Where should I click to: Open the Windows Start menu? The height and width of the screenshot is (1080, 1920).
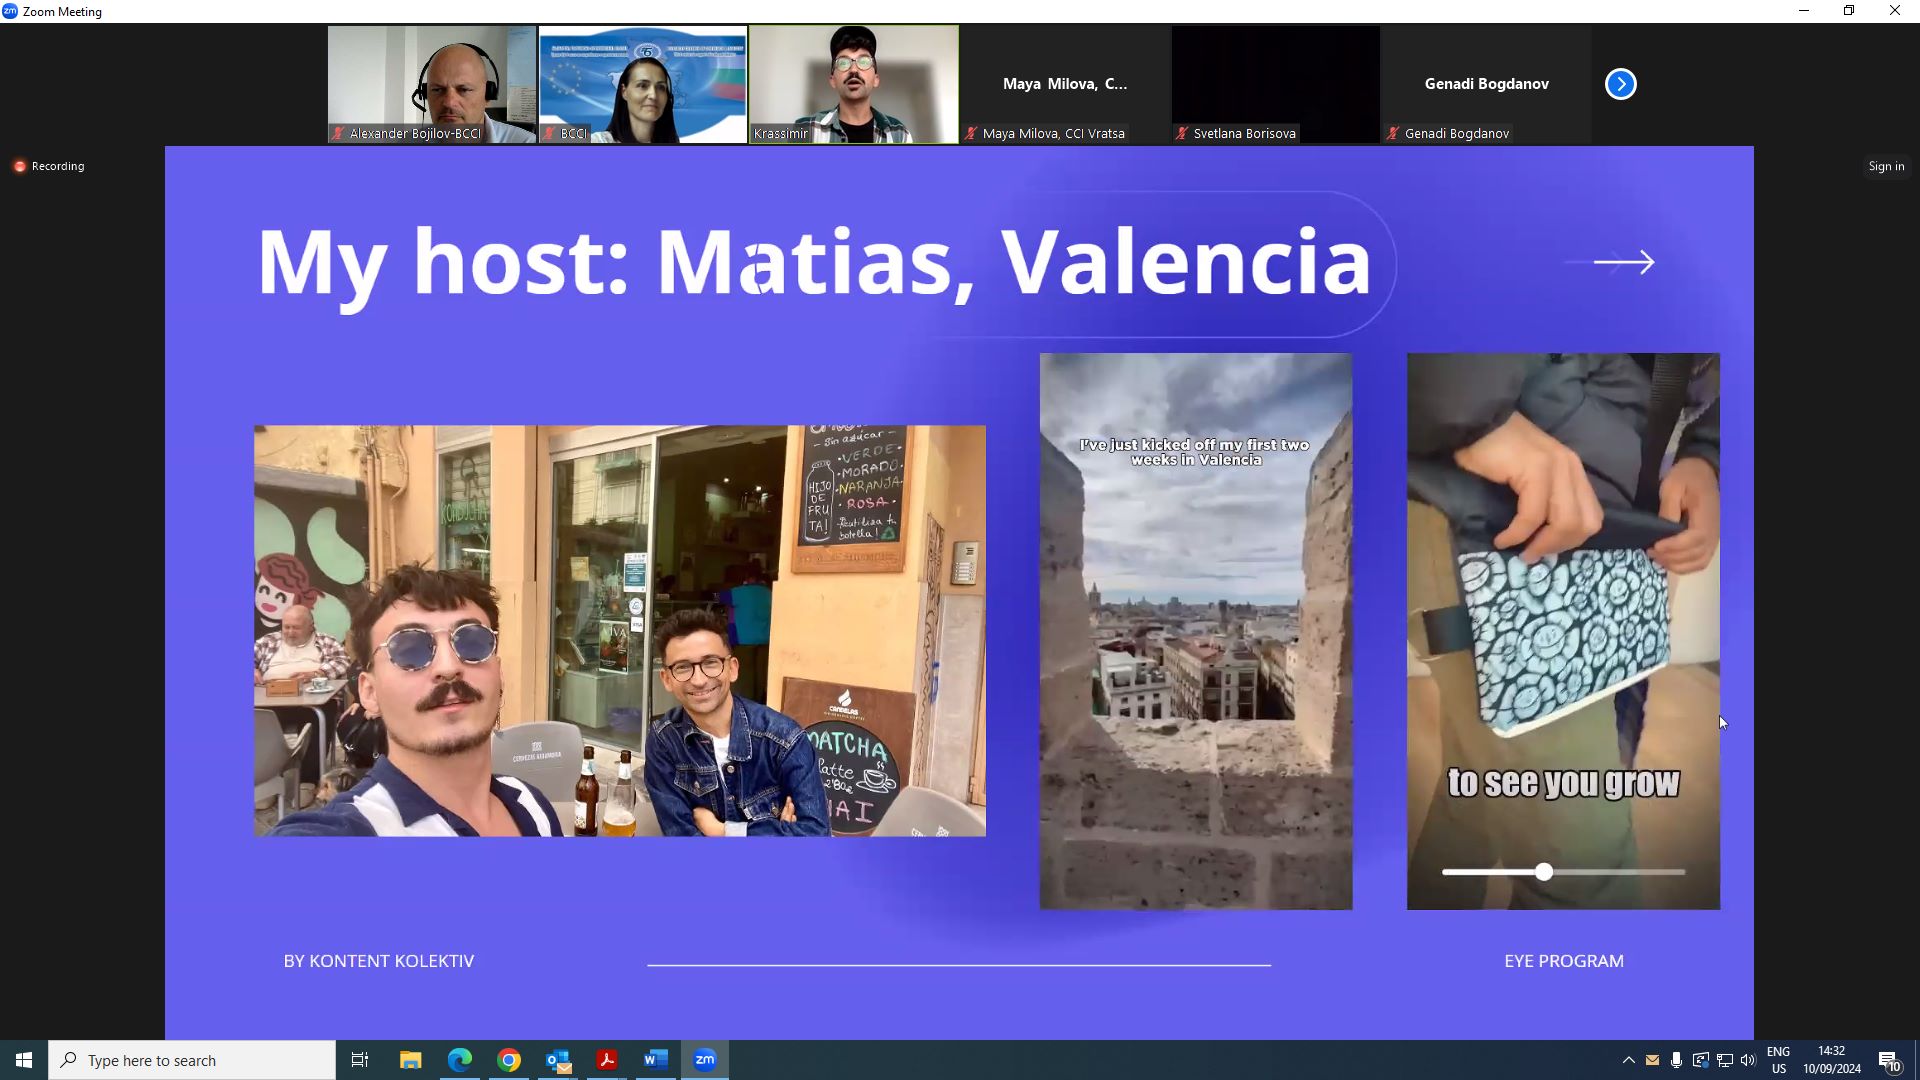(x=24, y=1060)
